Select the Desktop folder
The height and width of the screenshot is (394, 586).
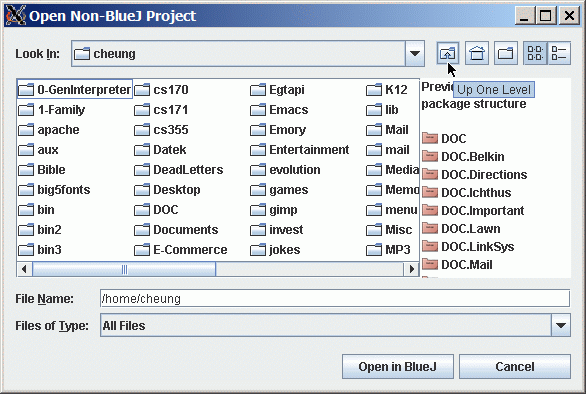(167, 190)
